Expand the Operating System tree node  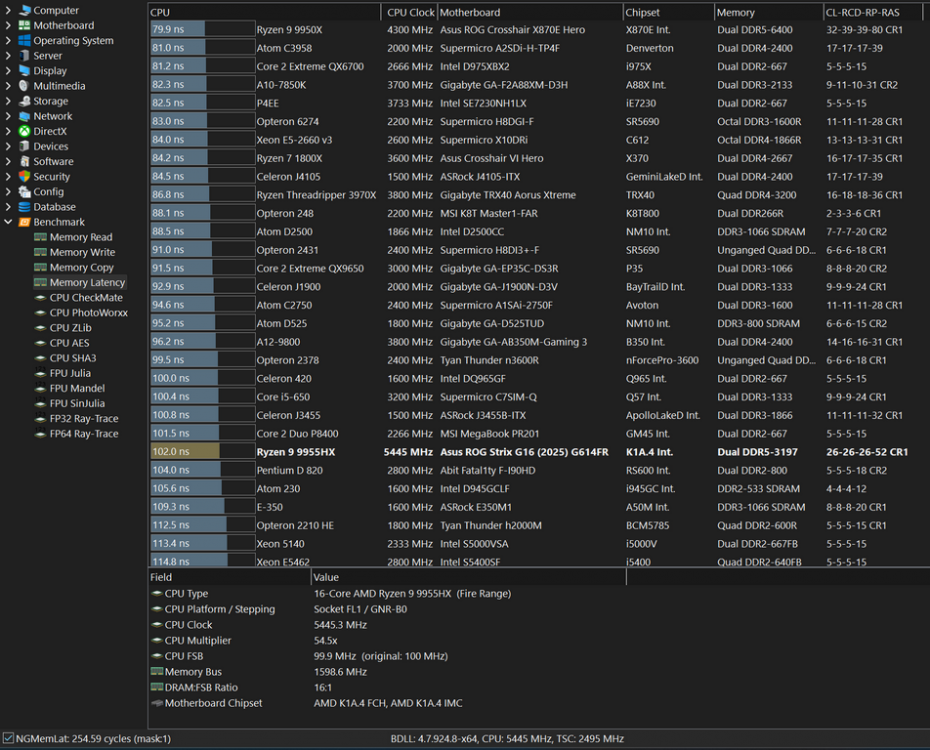tap(9, 41)
